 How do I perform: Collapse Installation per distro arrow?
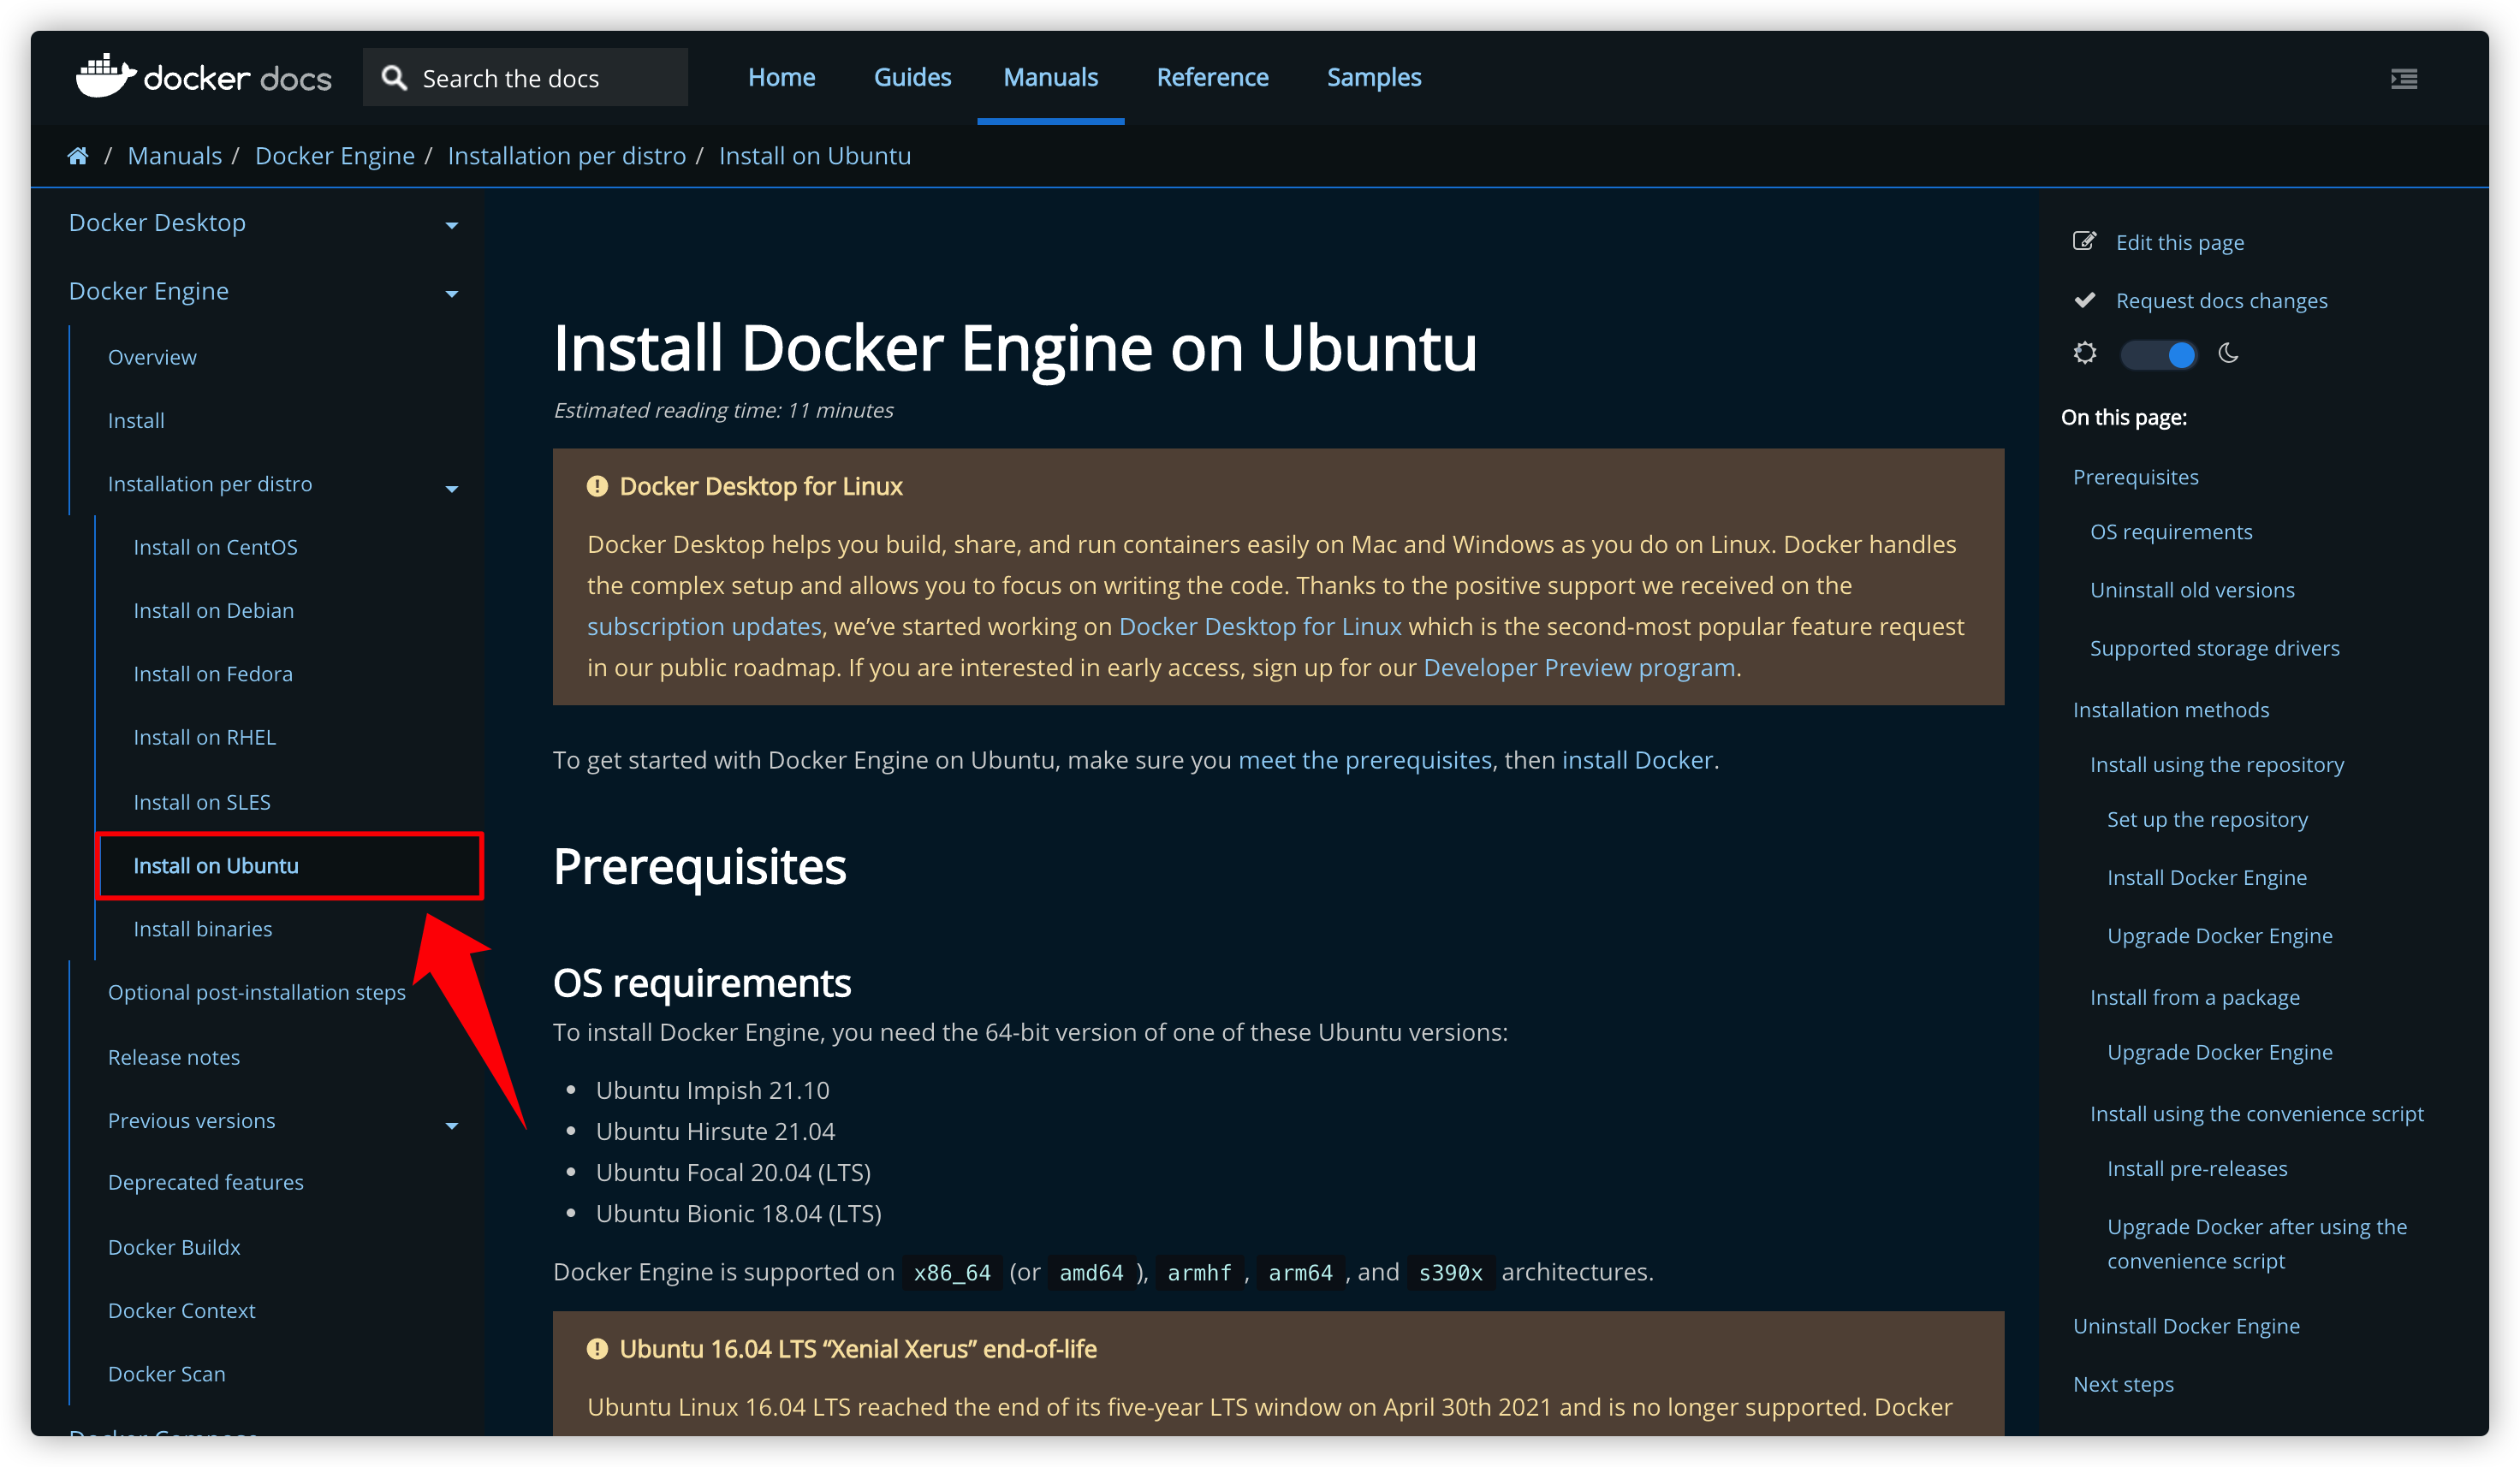[x=452, y=489]
